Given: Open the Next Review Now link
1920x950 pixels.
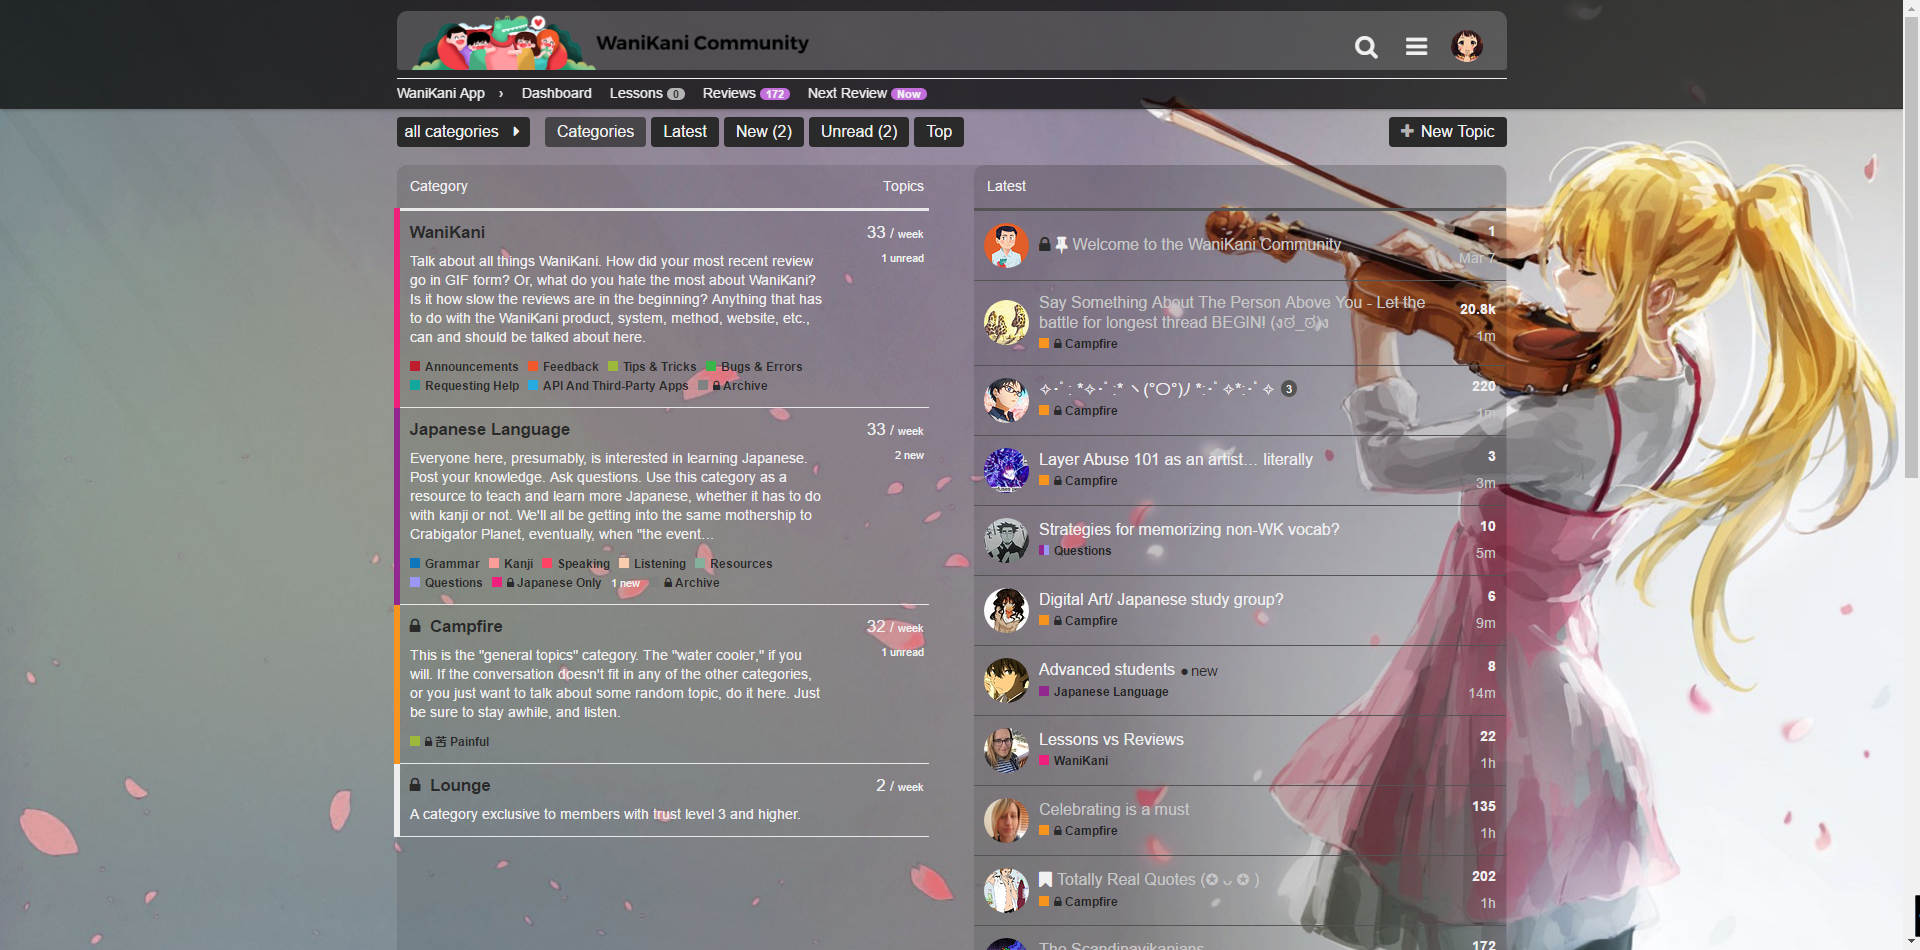Looking at the screenshot, I should tap(867, 93).
